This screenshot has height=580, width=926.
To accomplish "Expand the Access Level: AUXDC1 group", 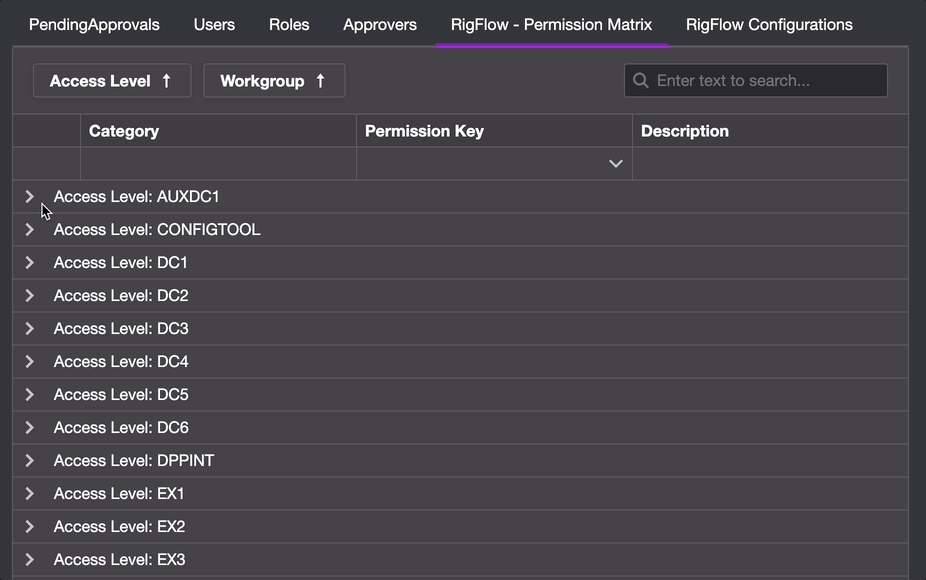I will tap(29, 196).
